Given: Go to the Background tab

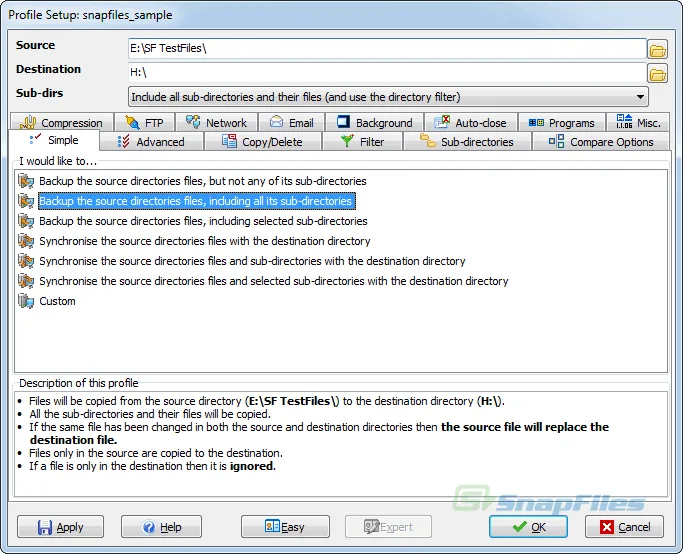Looking at the screenshot, I should point(375,123).
